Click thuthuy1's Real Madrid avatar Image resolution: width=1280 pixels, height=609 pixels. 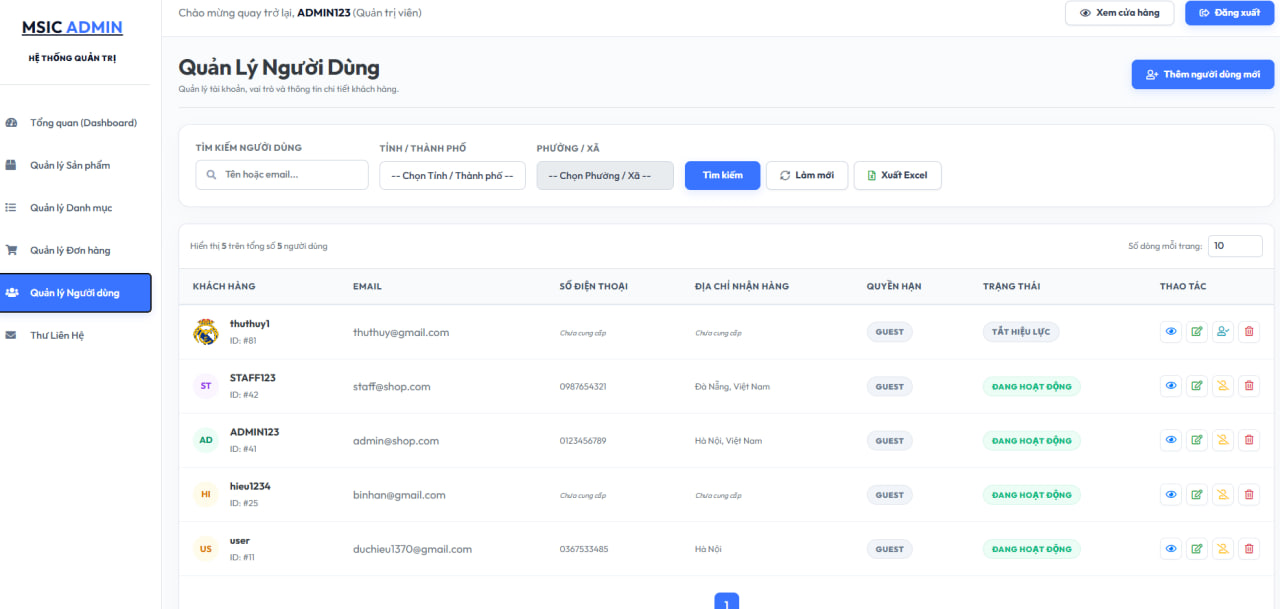click(206, 332)
